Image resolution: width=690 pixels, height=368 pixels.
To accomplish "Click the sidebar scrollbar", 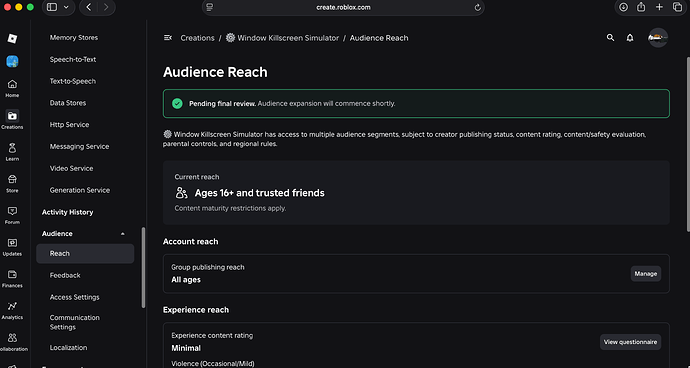I will click(x=143, y=268).
